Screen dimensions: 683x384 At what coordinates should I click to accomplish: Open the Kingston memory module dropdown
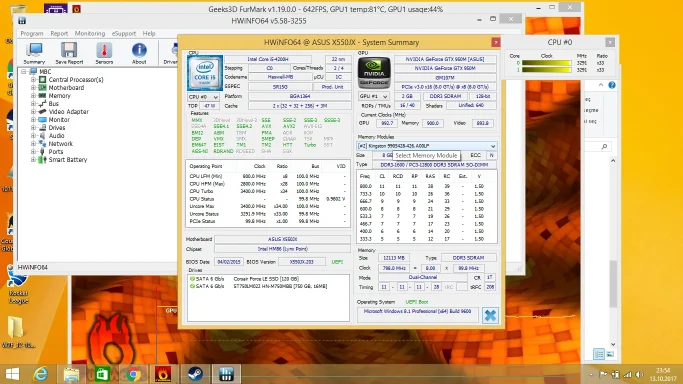(426, 146)
